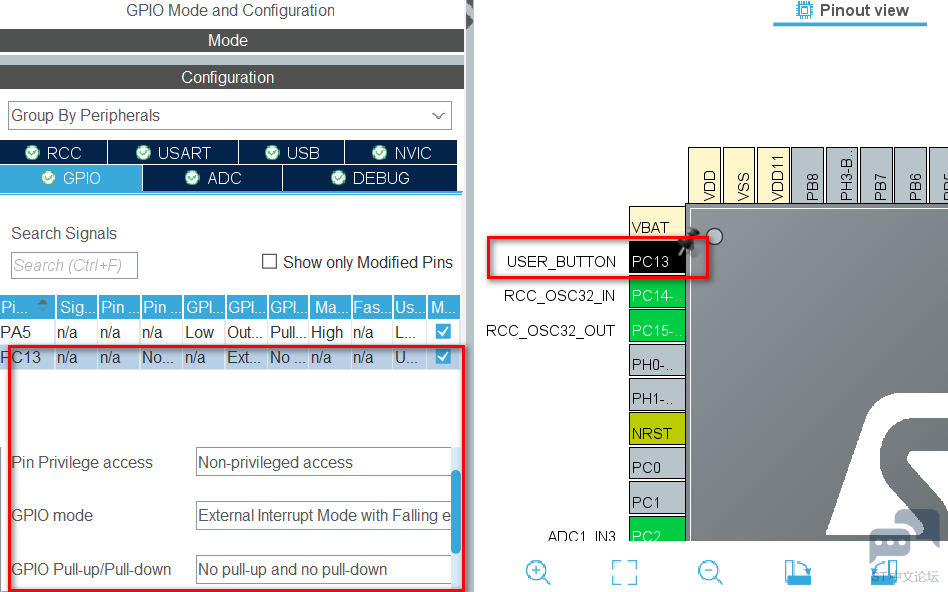The image size is (948, 592).
Task: Zoom in on the pinout view
Action: point(537,571)
